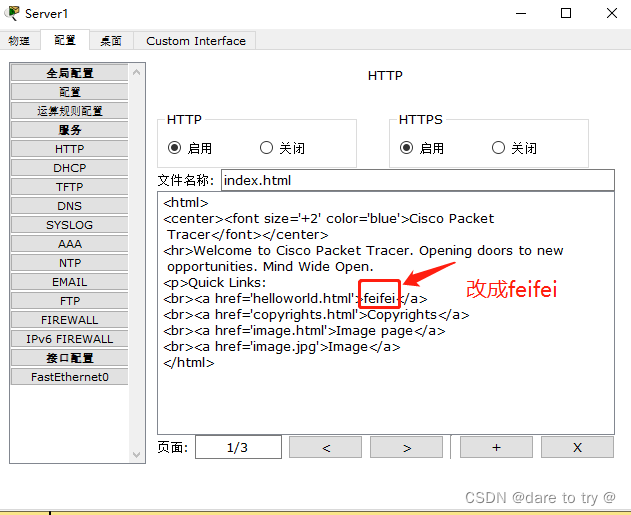Open the 桌面 tab
The height and width of the screenshot is (515, 631).
point(111,41)
